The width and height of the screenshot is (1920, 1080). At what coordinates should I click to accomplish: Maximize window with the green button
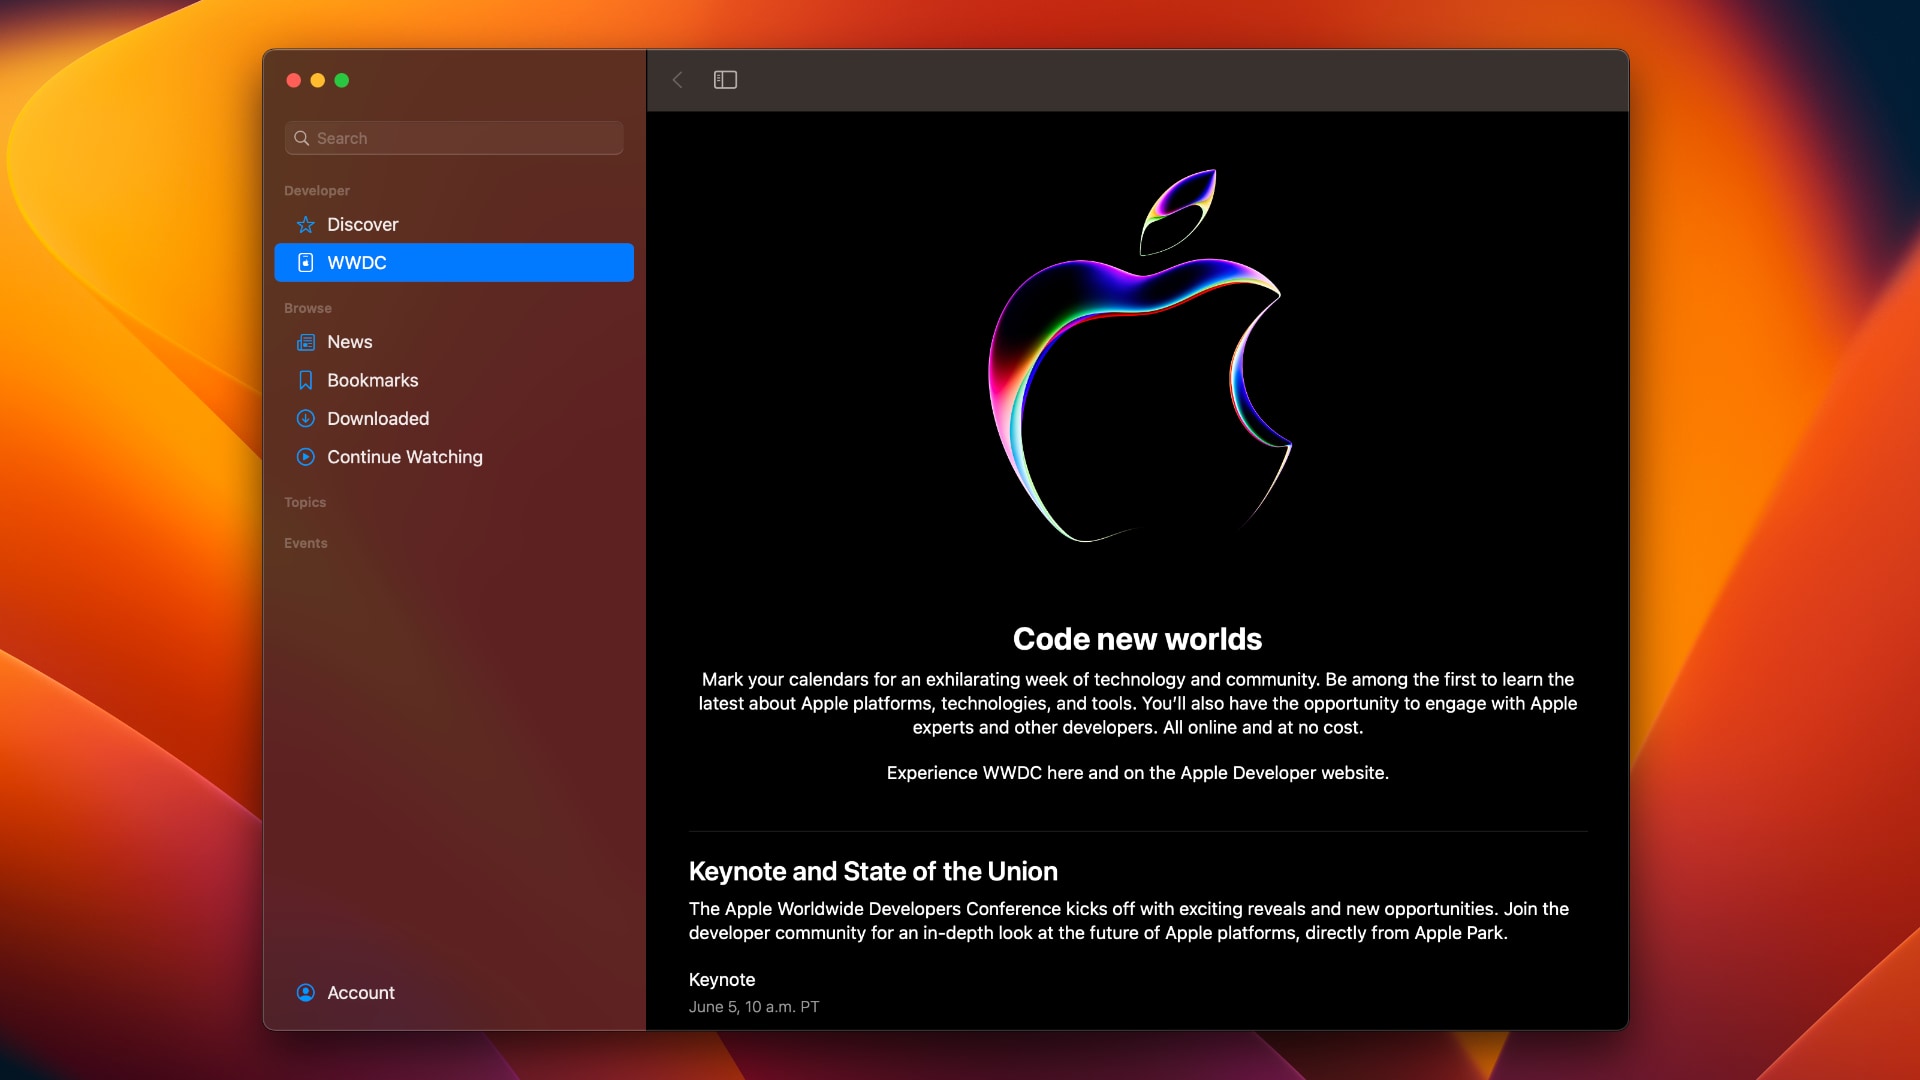342,81
